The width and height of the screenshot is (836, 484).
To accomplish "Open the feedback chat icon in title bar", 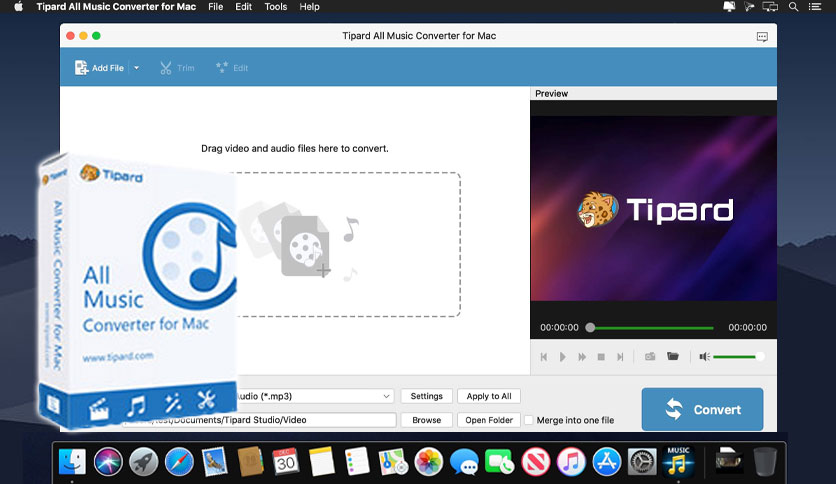I will [x=762, y=36].
